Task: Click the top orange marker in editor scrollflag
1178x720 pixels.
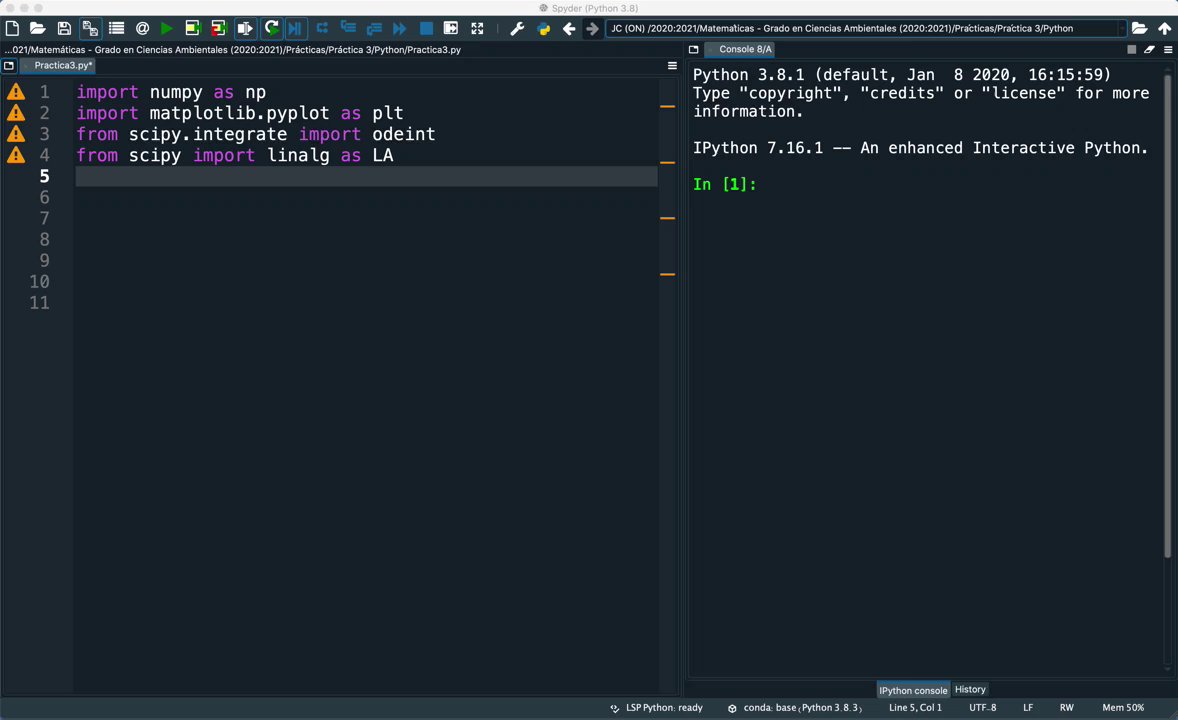Action: (667, 107)
